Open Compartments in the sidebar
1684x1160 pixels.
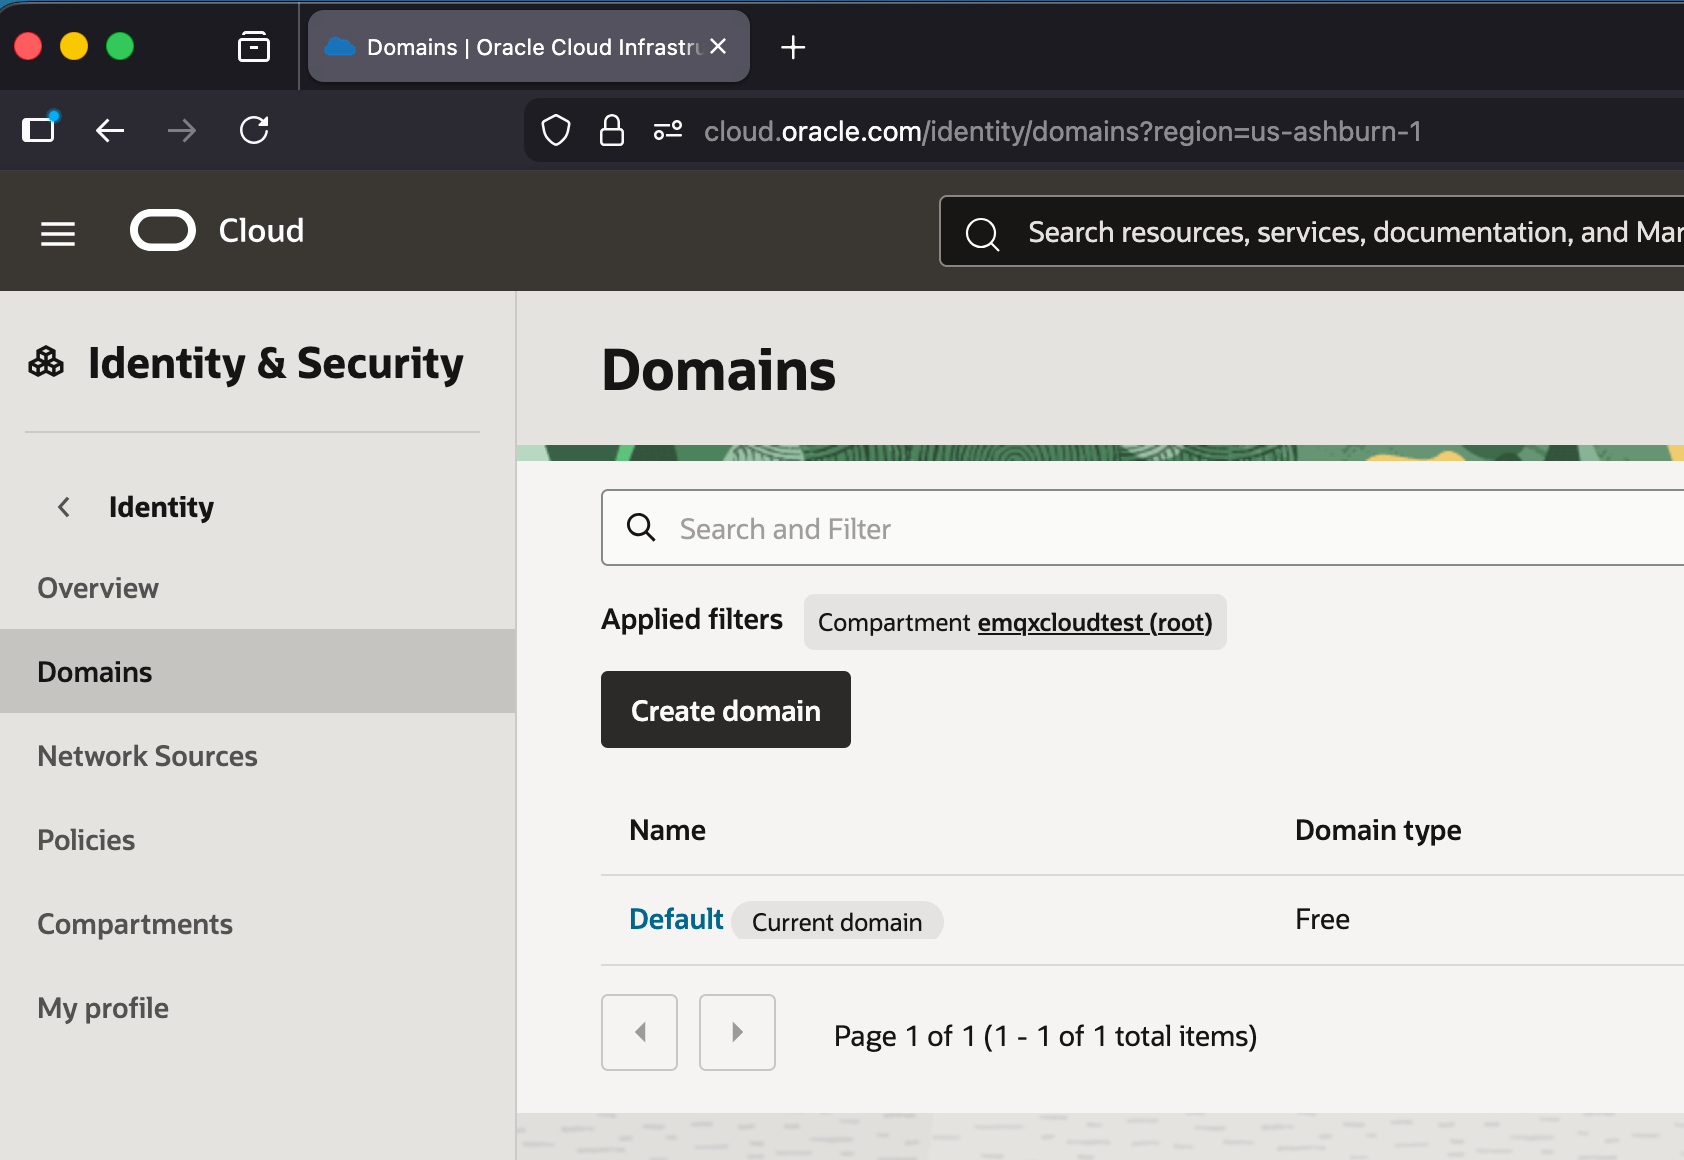[x=135, y=924]
